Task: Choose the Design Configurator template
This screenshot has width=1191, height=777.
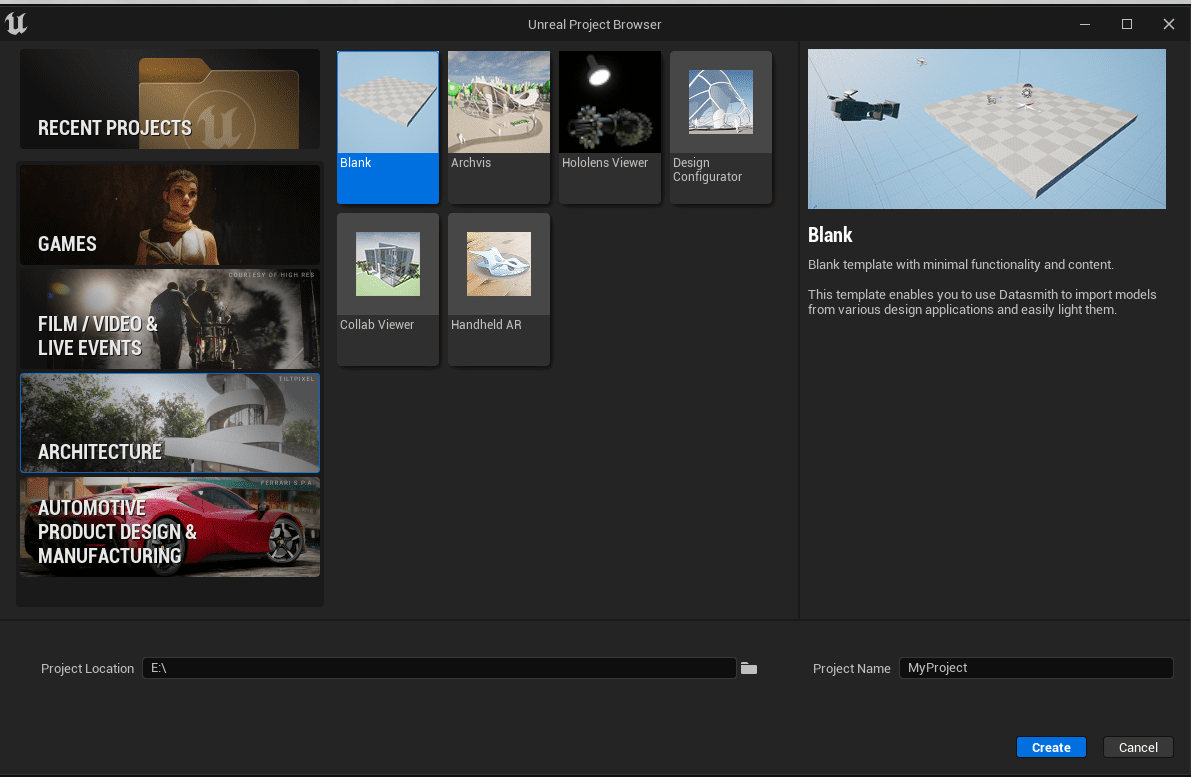Action: click(721, 127)
